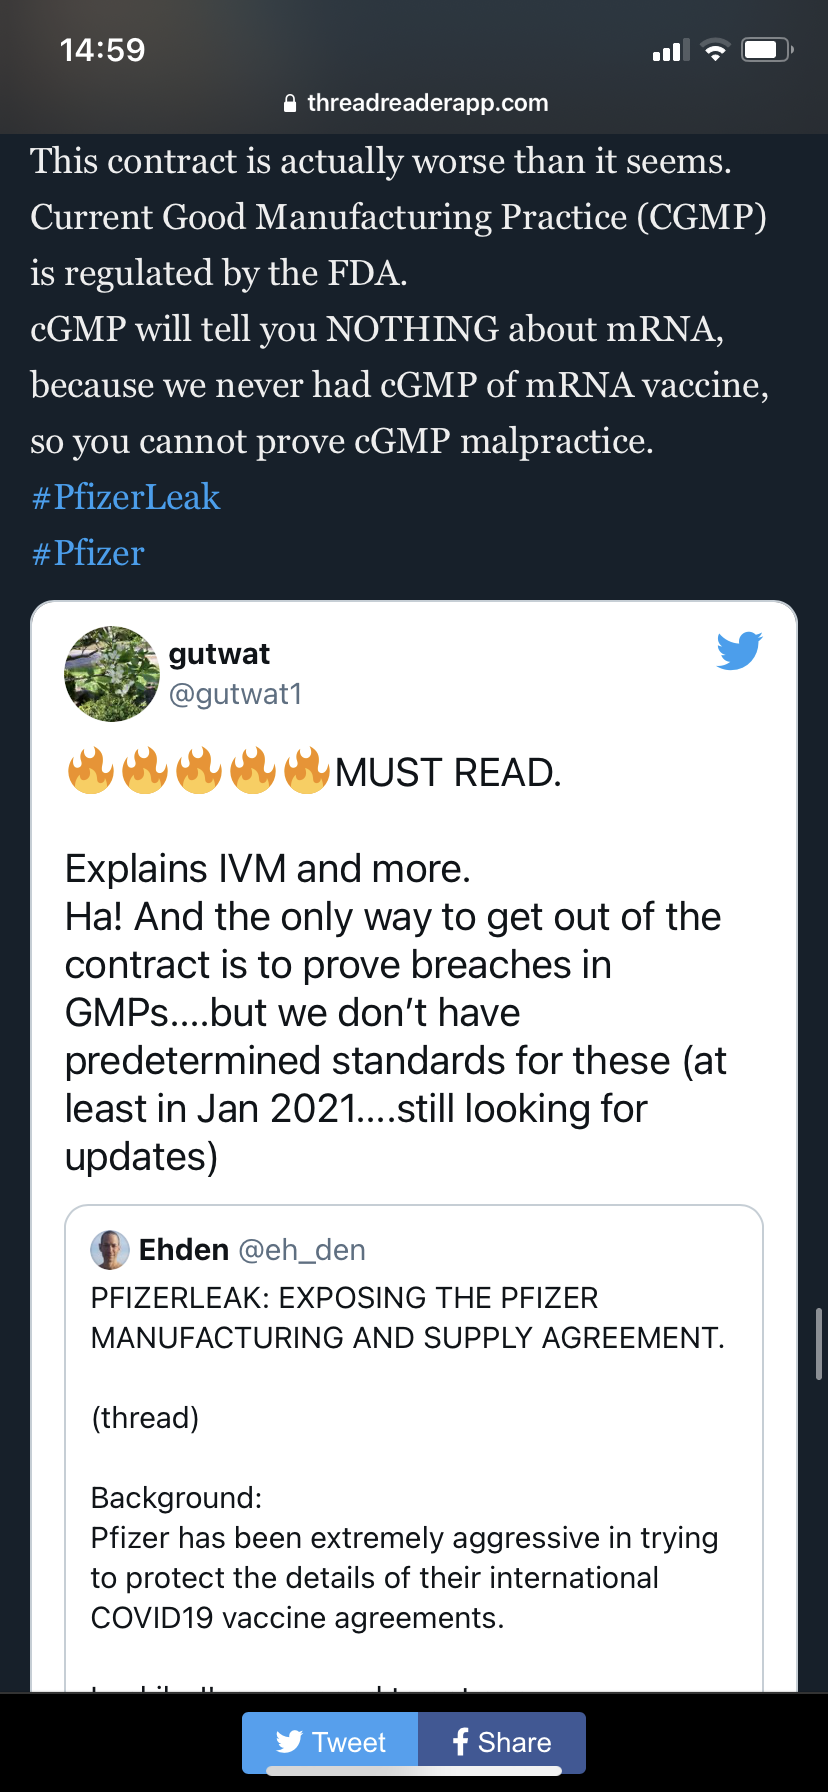Click the page scrollbar on the right edge
Image resolution: width=828 pixels, height=1792 pixels.
pyautogui.click(x=819, y=1344)
